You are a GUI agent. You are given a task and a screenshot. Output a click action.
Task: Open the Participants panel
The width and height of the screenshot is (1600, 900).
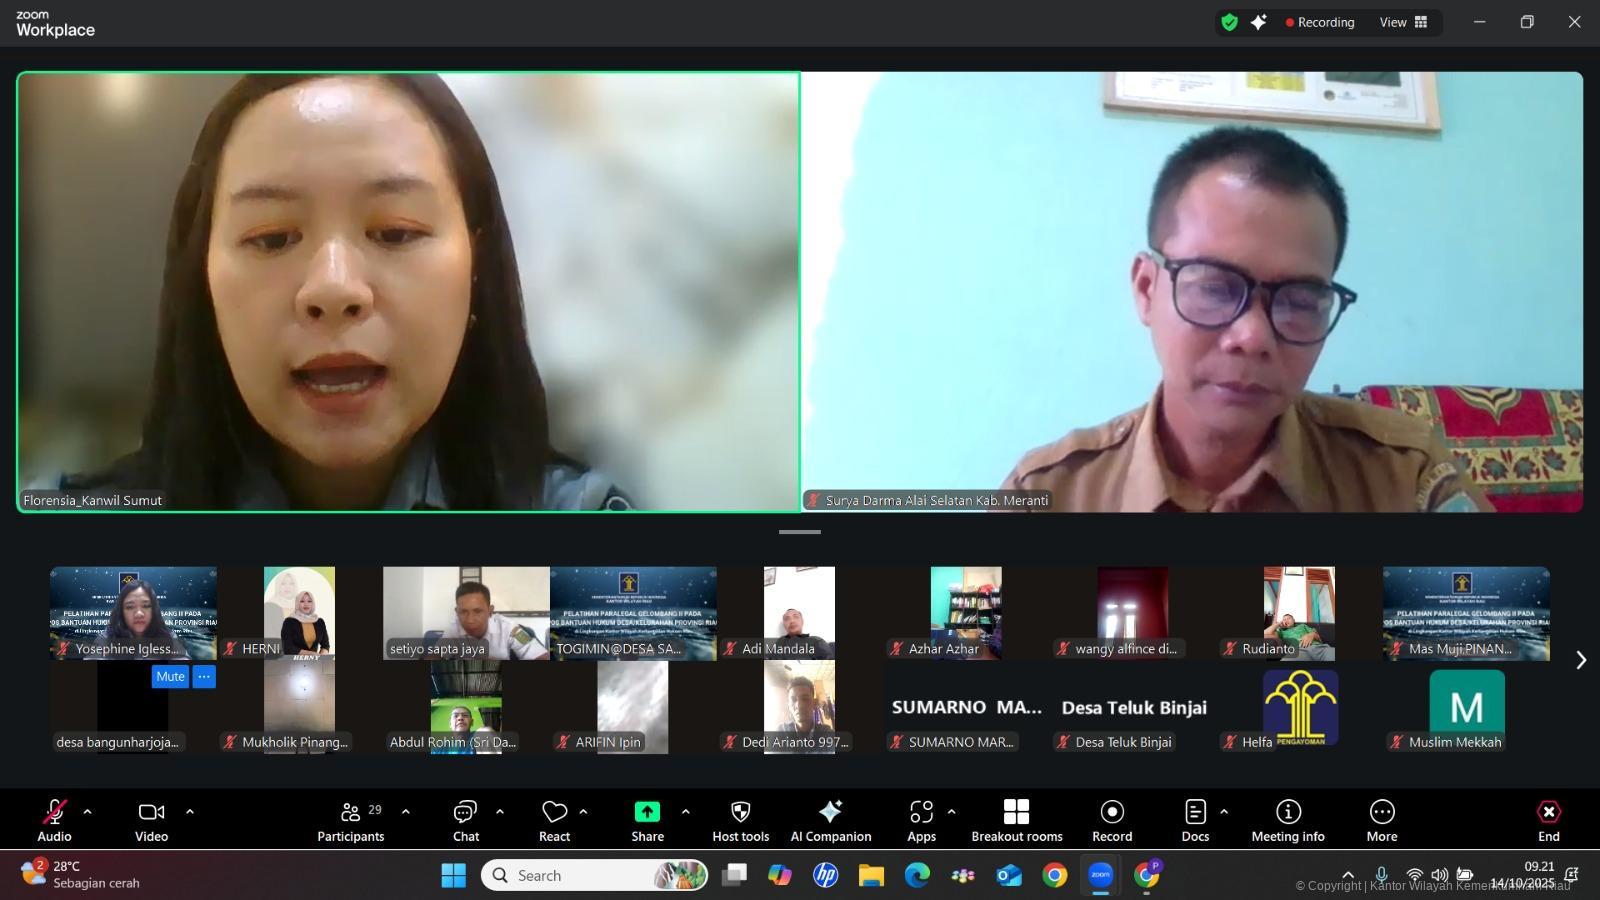350,820
